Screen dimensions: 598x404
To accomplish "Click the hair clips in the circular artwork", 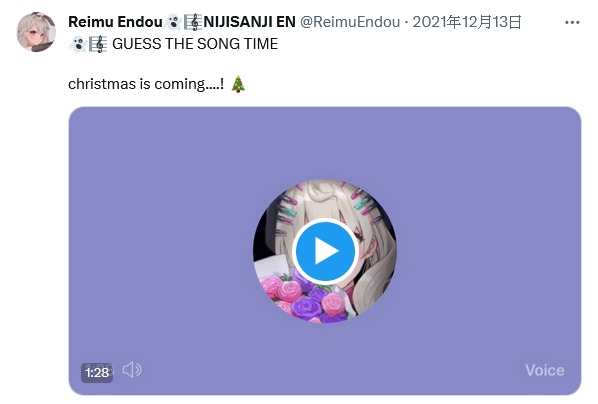I will pyautogui.click(x=362, y=206).
